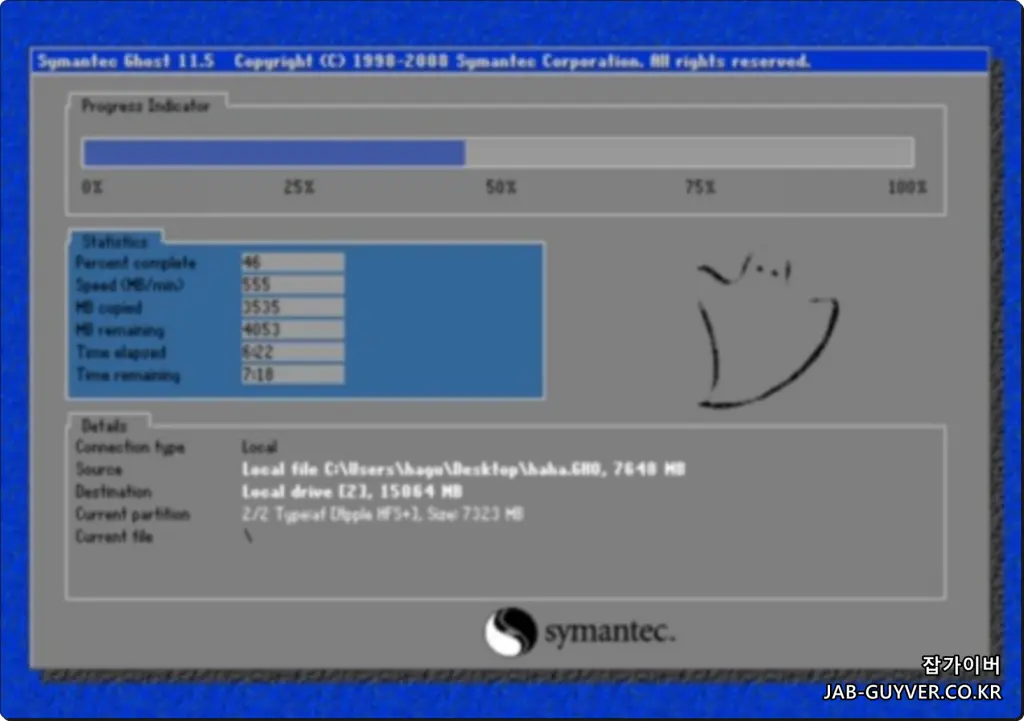The height and width of the screenshot is (721, 1024).
Task: Click the MB copied label
Action: pos(109,308)
